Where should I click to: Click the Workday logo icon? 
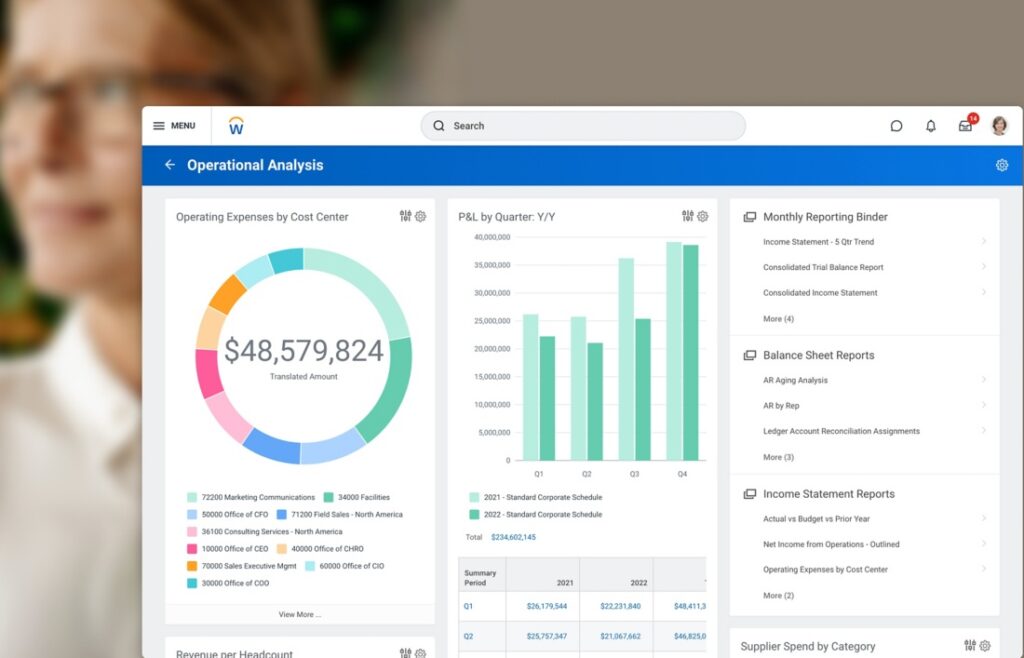pyautogui.click(x=236, y=126)
